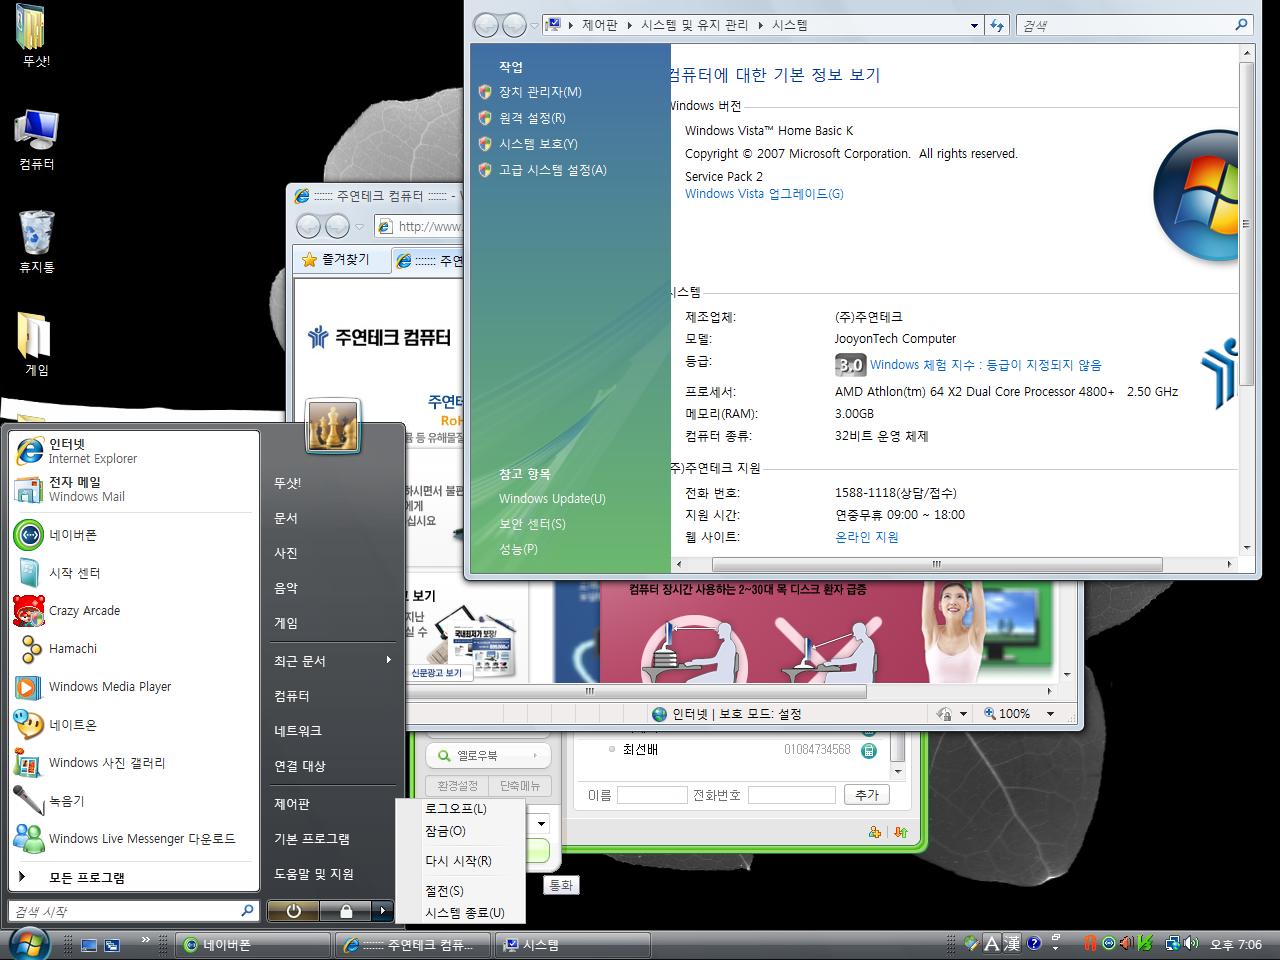Click the refresh button next to the System address bar
This screenshot has width=1280, height=960.
click(x=997, y=26)
